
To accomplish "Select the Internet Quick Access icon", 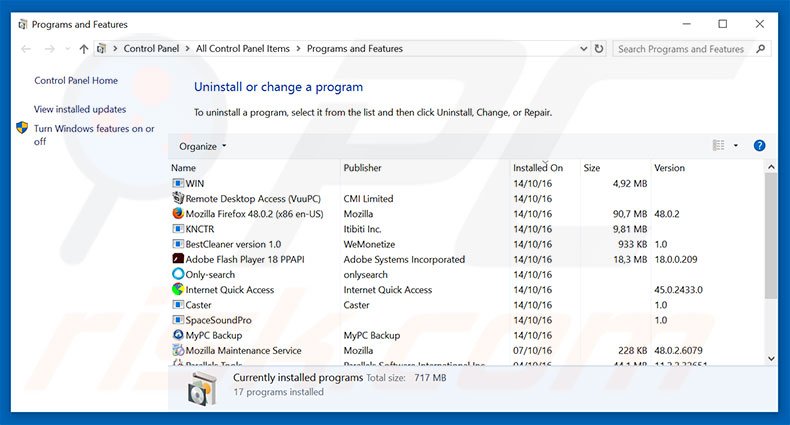I will 178,289.
